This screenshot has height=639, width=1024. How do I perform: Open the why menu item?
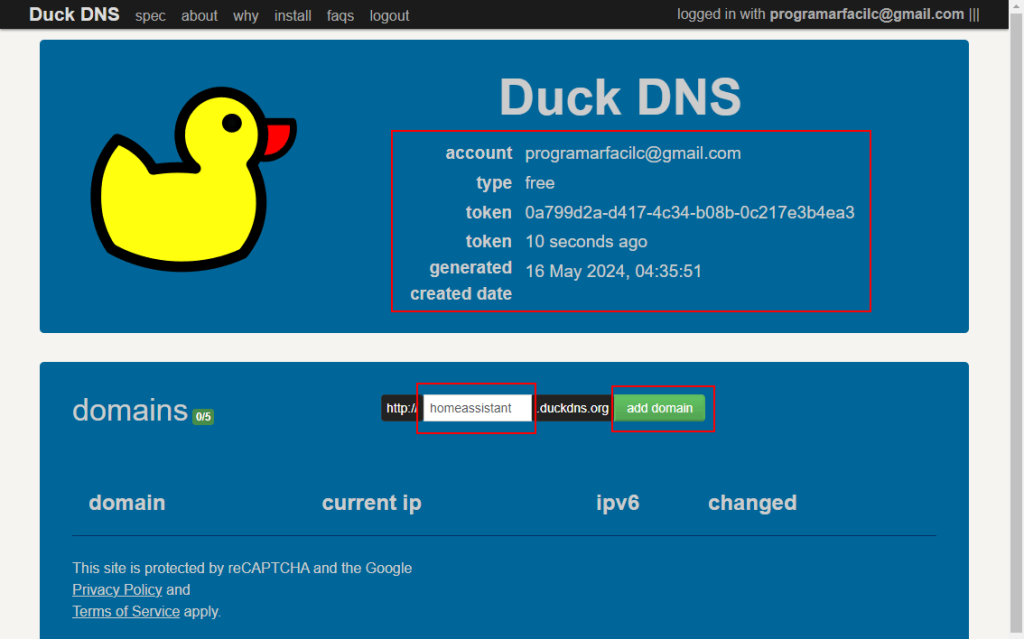246,16
